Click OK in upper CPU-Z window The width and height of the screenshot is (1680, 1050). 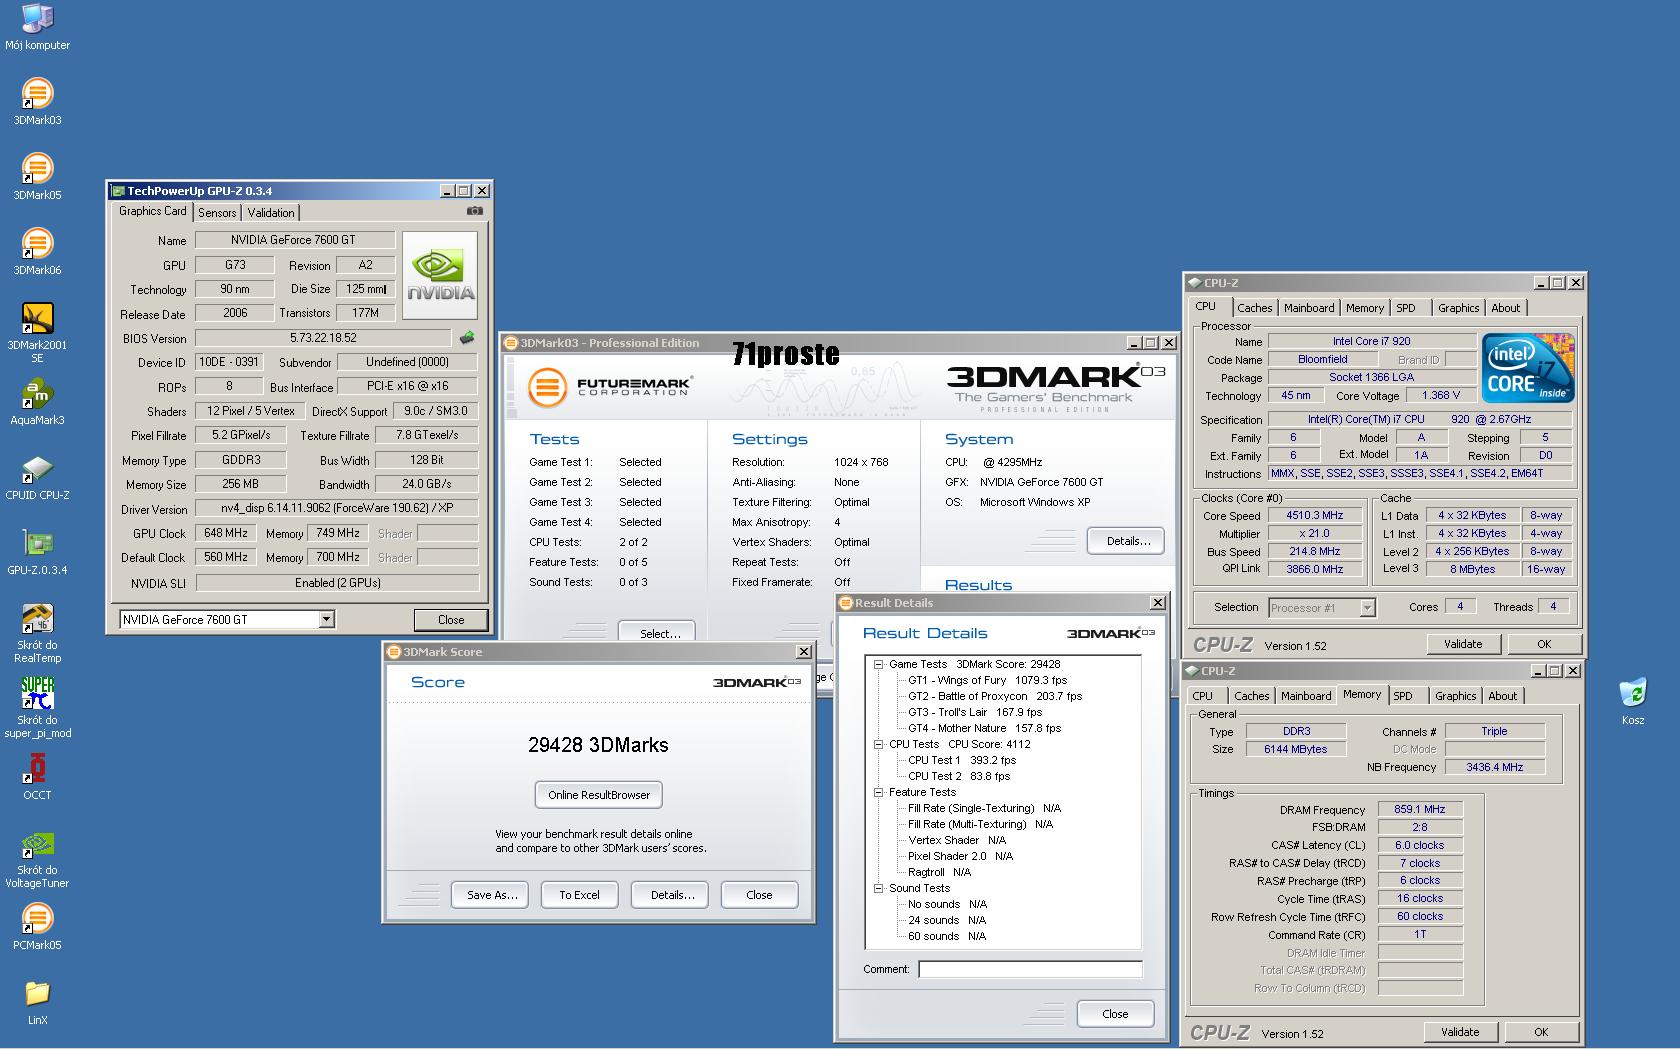click(1544, 644)
